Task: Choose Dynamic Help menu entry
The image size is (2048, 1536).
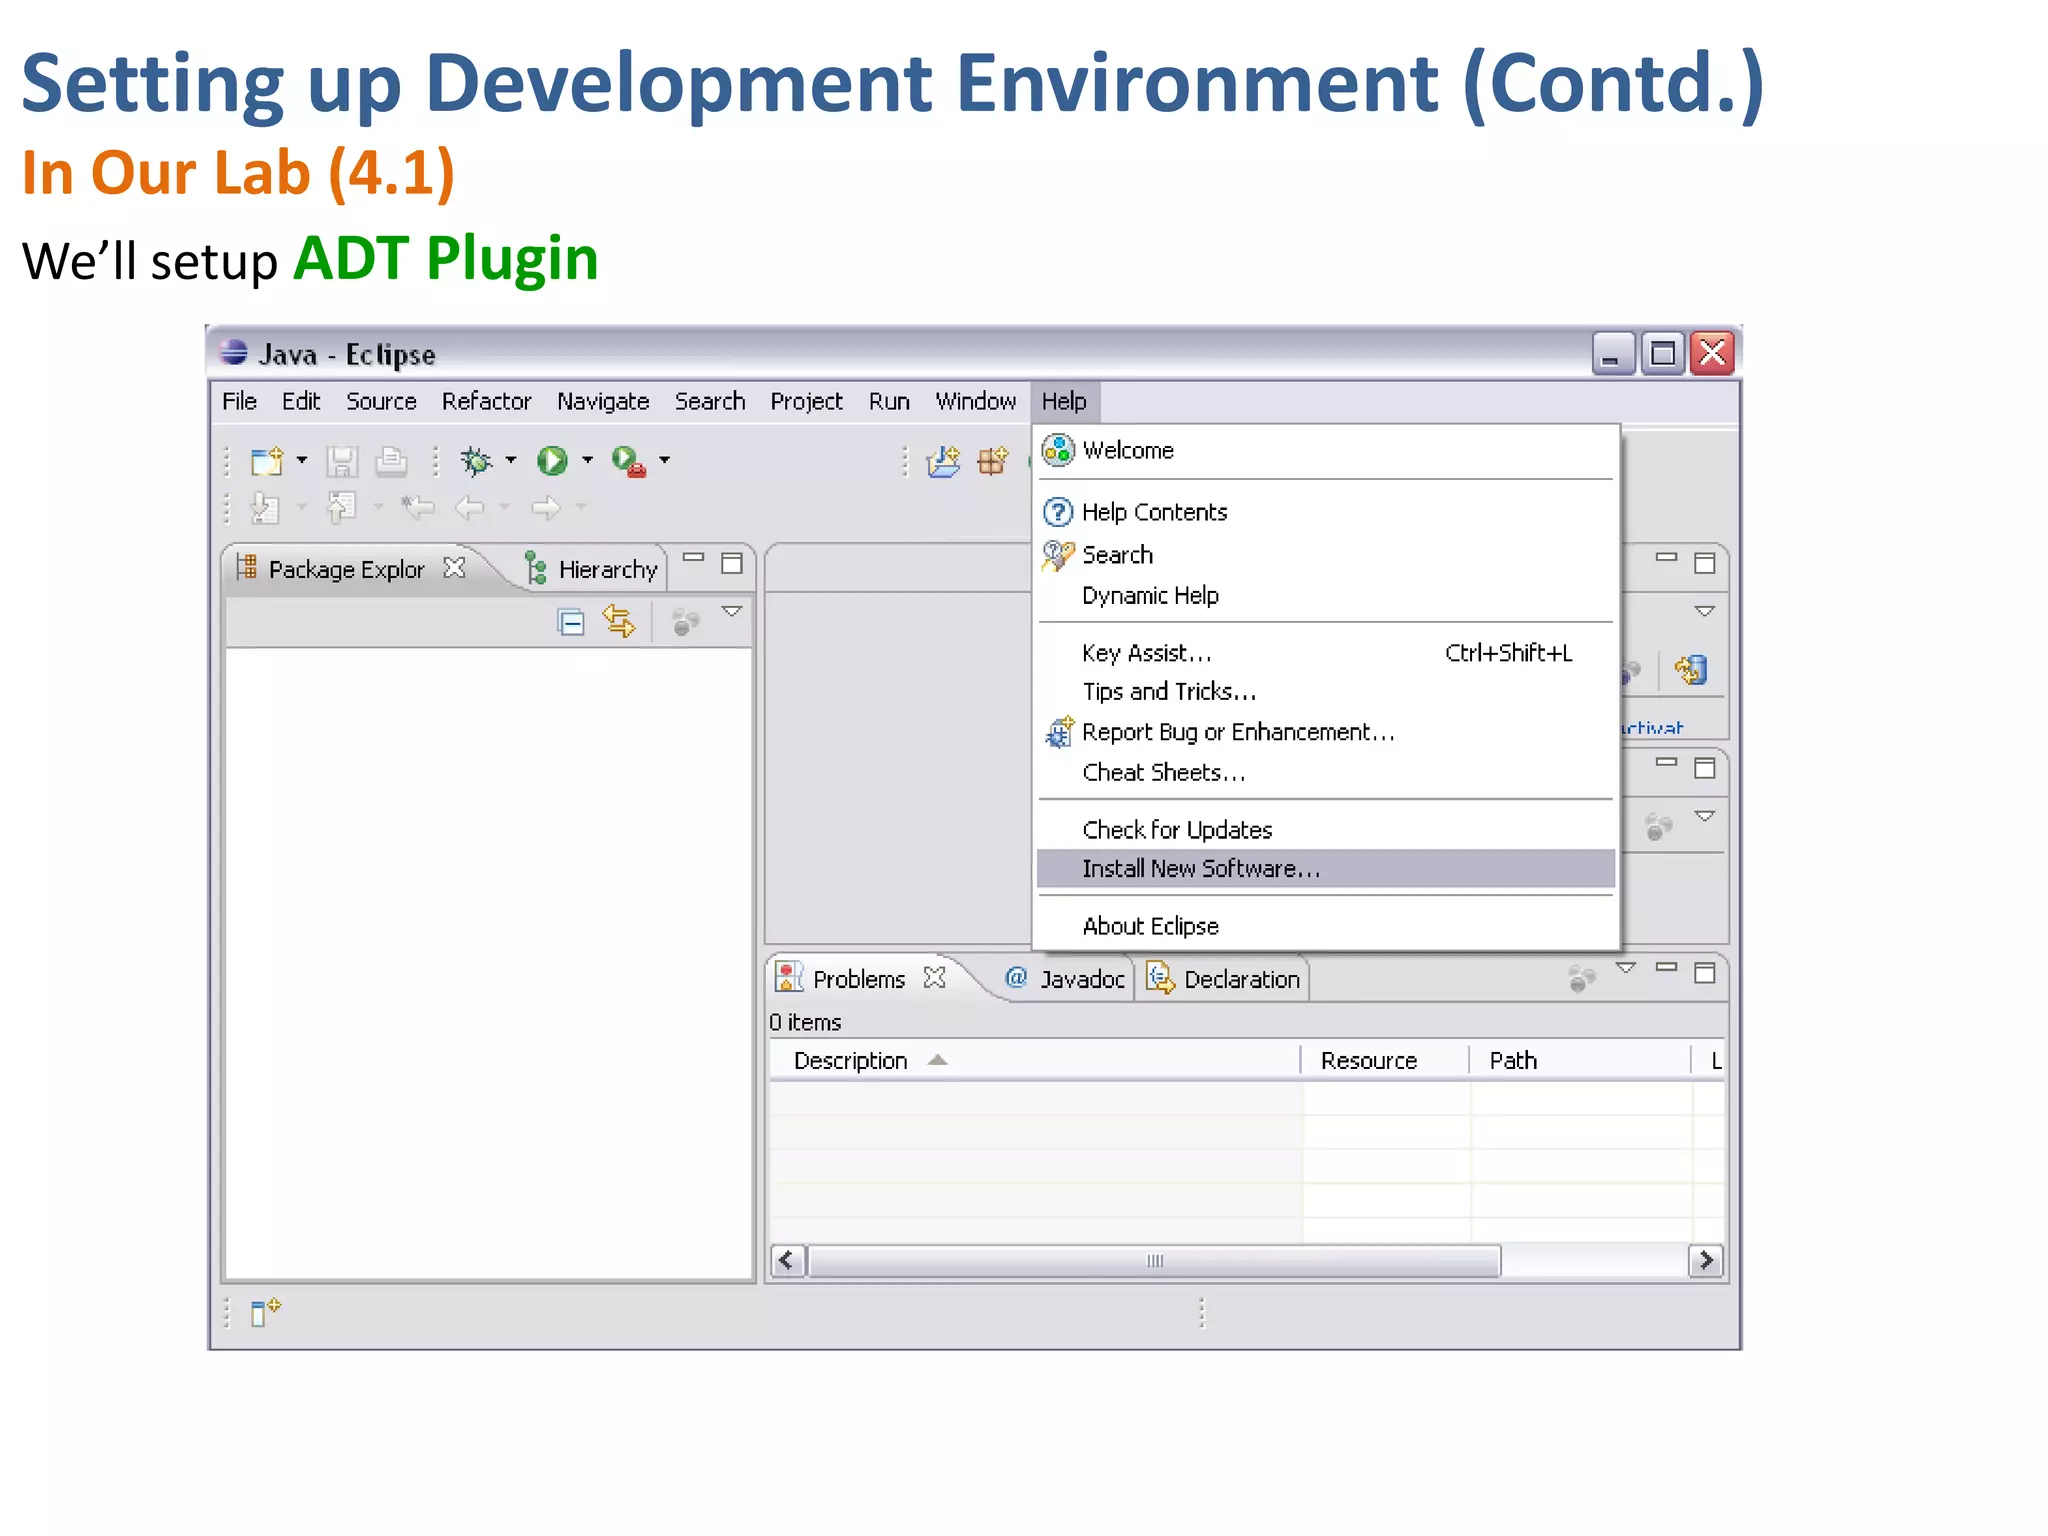Action: tap(1326, 595)
